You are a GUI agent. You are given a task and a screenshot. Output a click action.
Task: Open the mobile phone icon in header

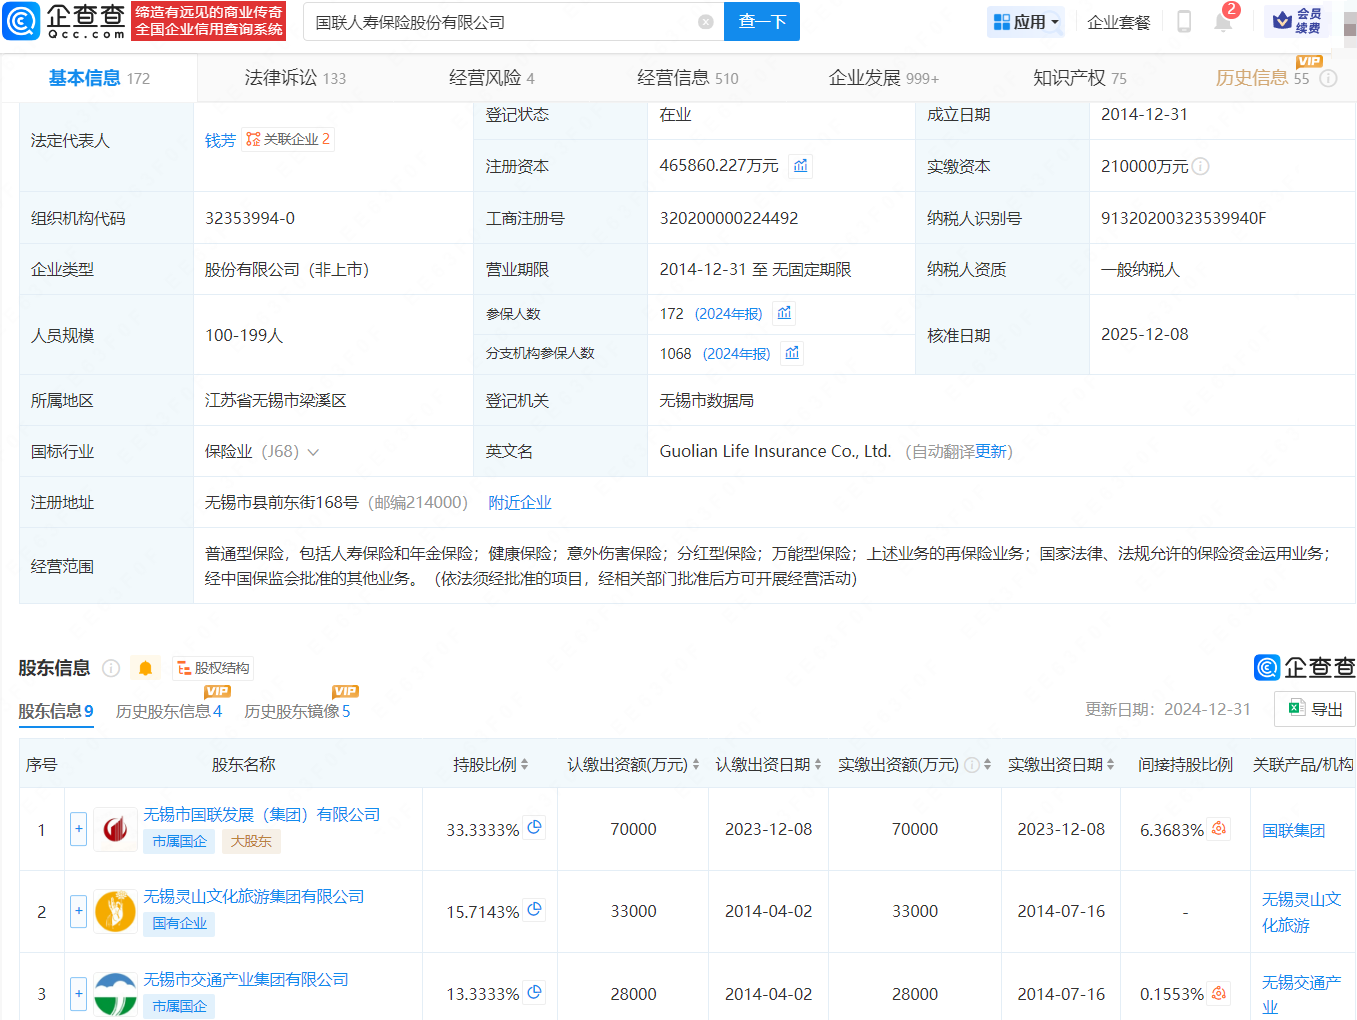click(1184, 22)
